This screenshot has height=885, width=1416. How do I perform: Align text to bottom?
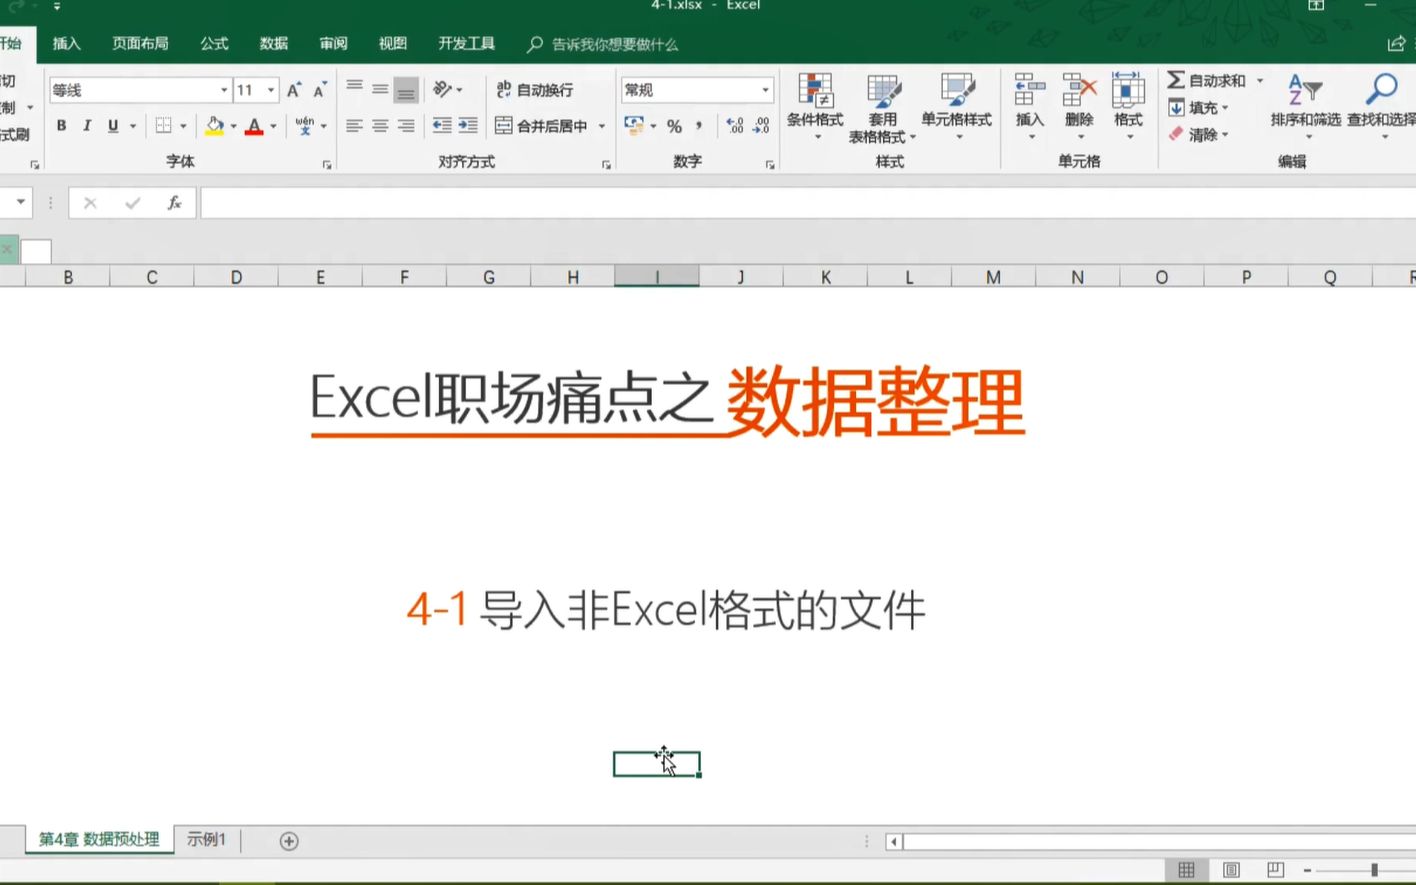406,90
